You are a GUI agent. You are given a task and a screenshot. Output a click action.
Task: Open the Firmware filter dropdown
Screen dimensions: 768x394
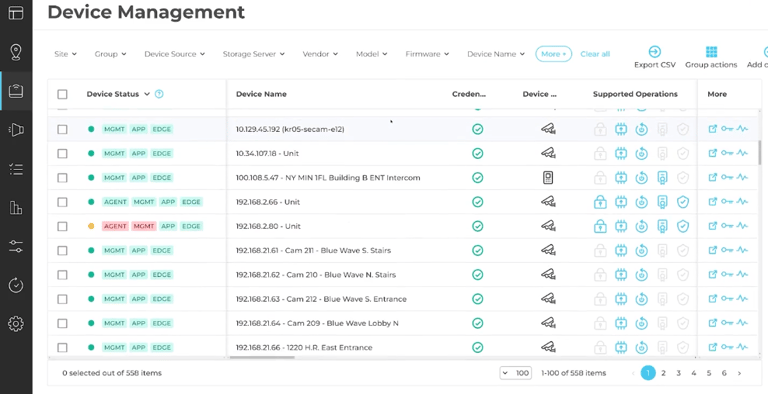point(427,54)
